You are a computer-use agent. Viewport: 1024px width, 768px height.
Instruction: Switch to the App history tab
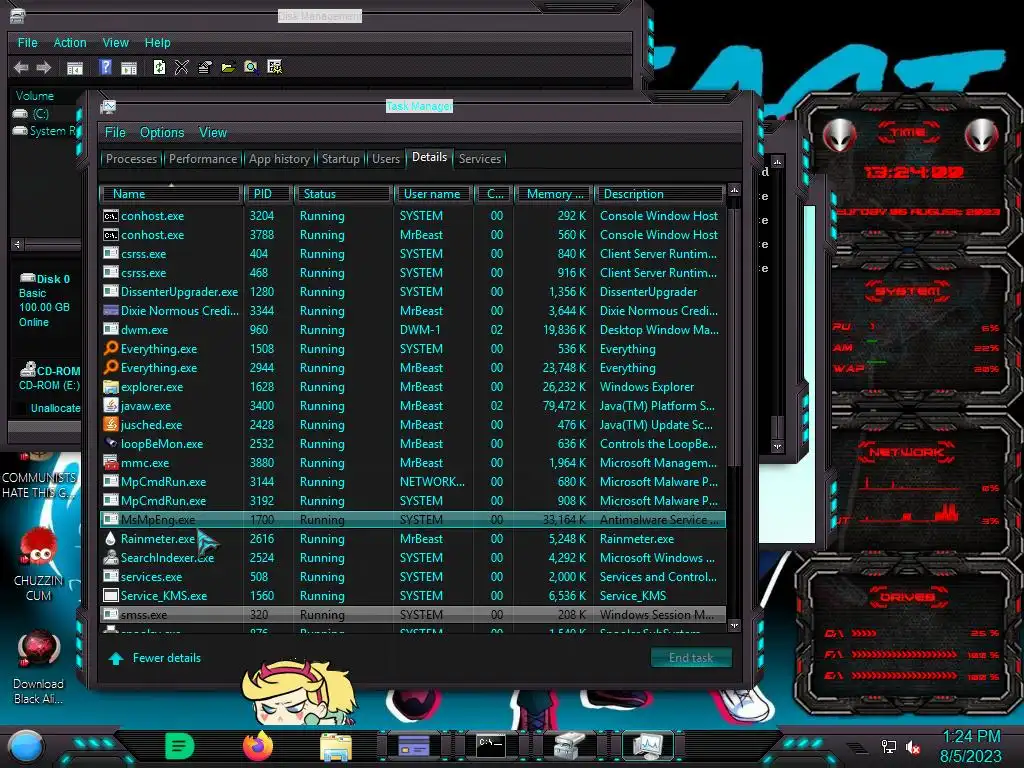point(279,159)
